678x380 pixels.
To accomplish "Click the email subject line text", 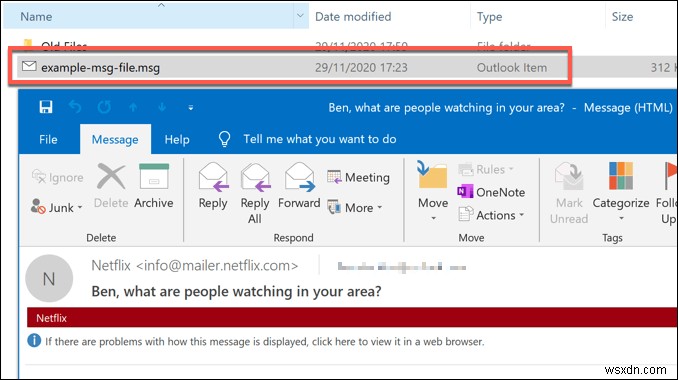I will 237,291.
